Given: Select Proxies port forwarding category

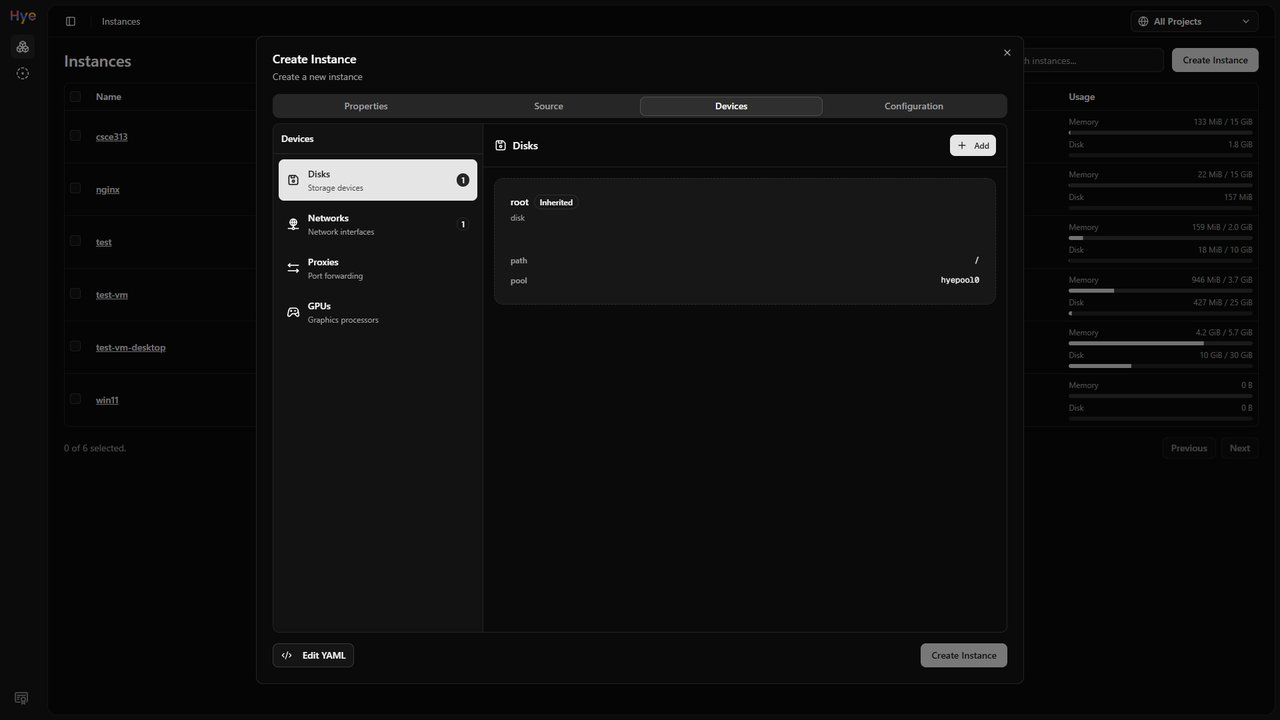Looking at the screenshot, I should coord(378,268).
